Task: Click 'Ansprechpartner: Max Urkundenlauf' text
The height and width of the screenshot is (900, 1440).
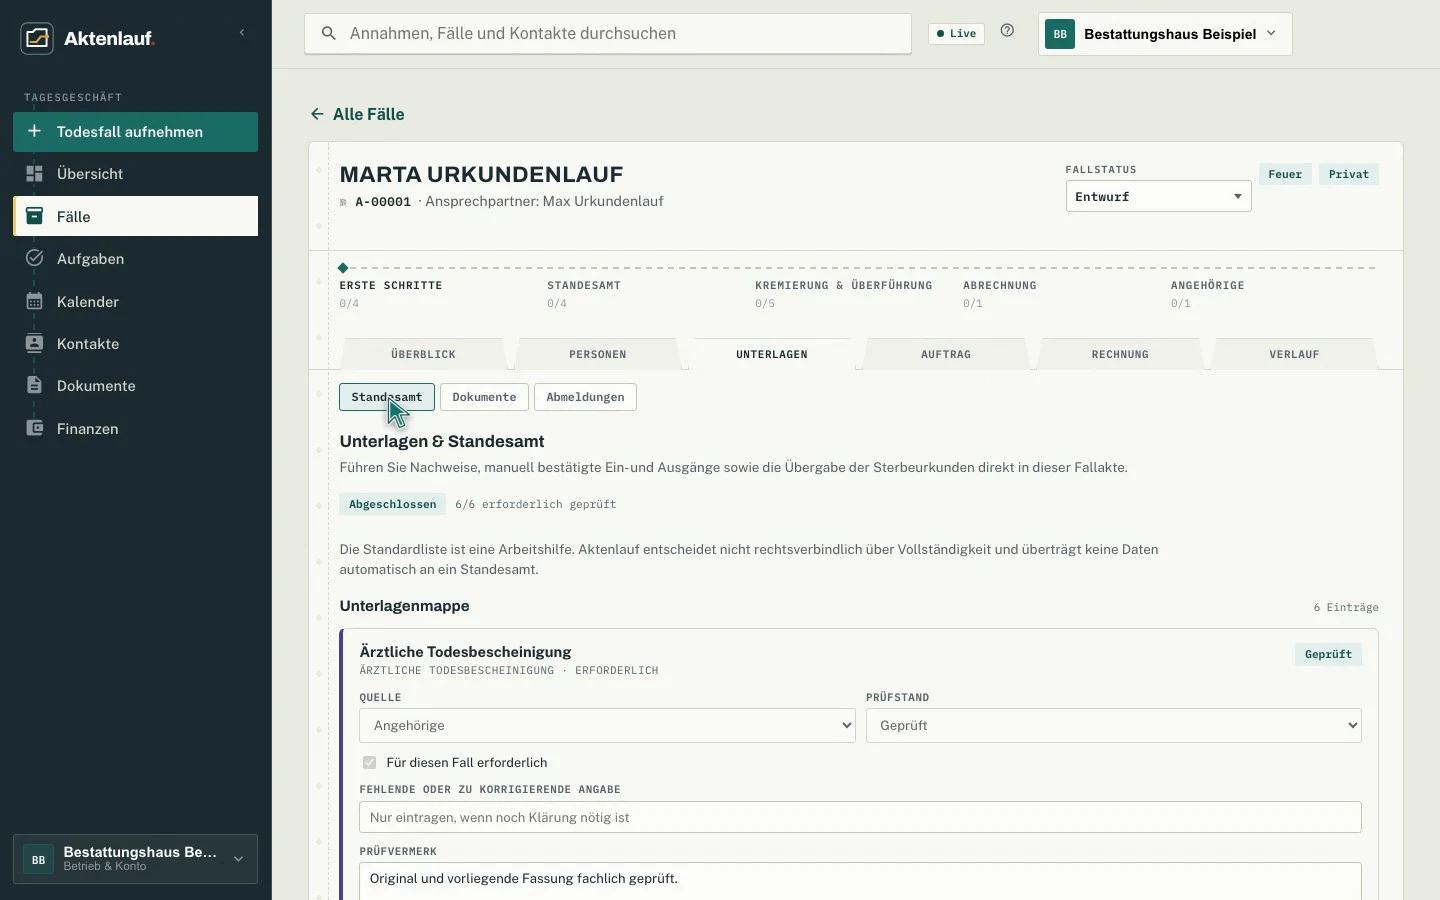Action: pos(544,201)
